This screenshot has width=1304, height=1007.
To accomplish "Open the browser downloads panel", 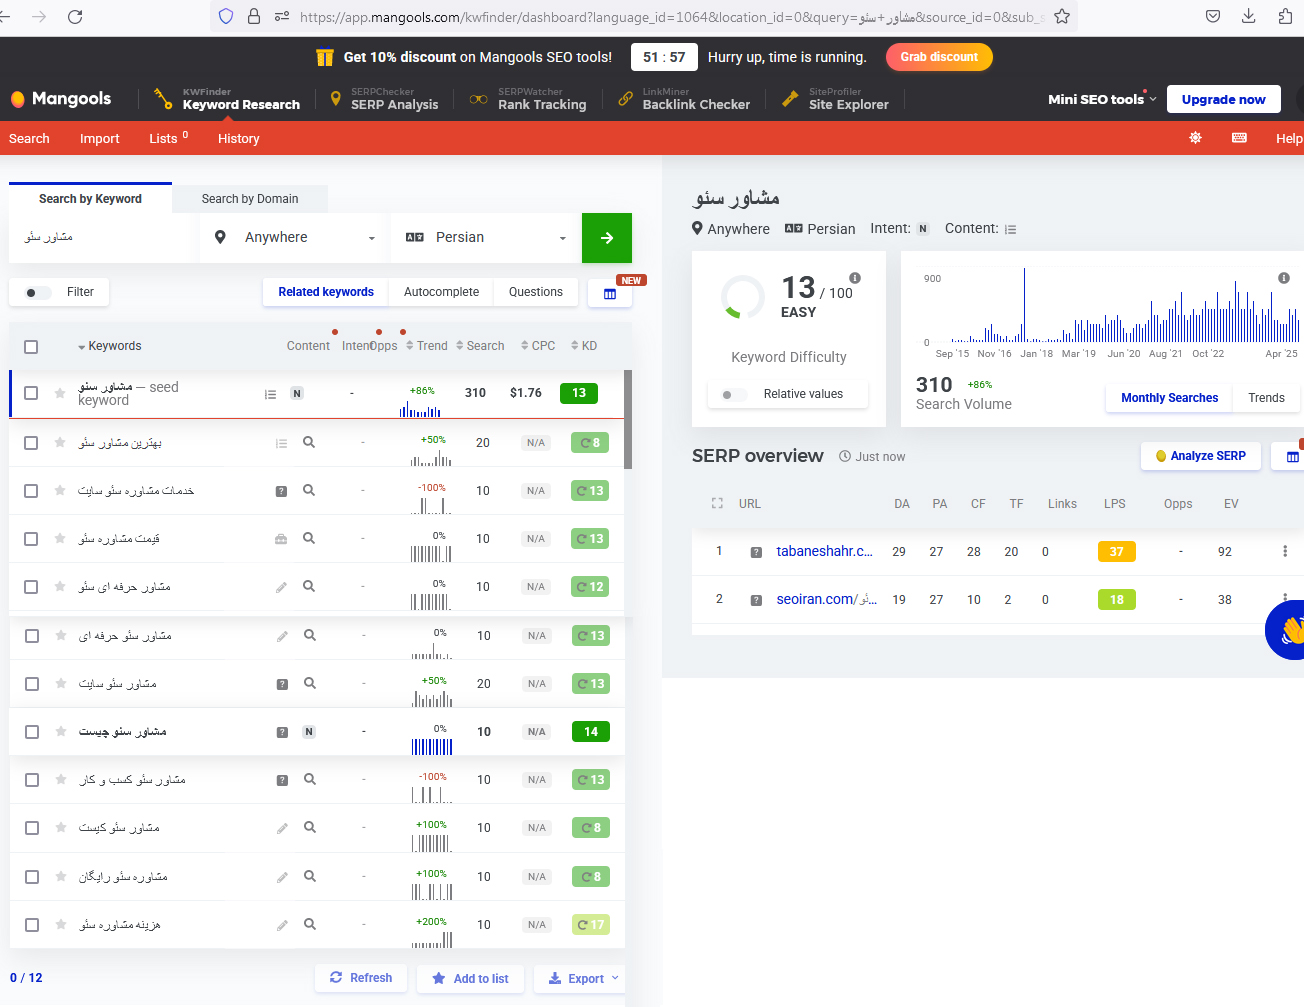I will pos(1249,16).
